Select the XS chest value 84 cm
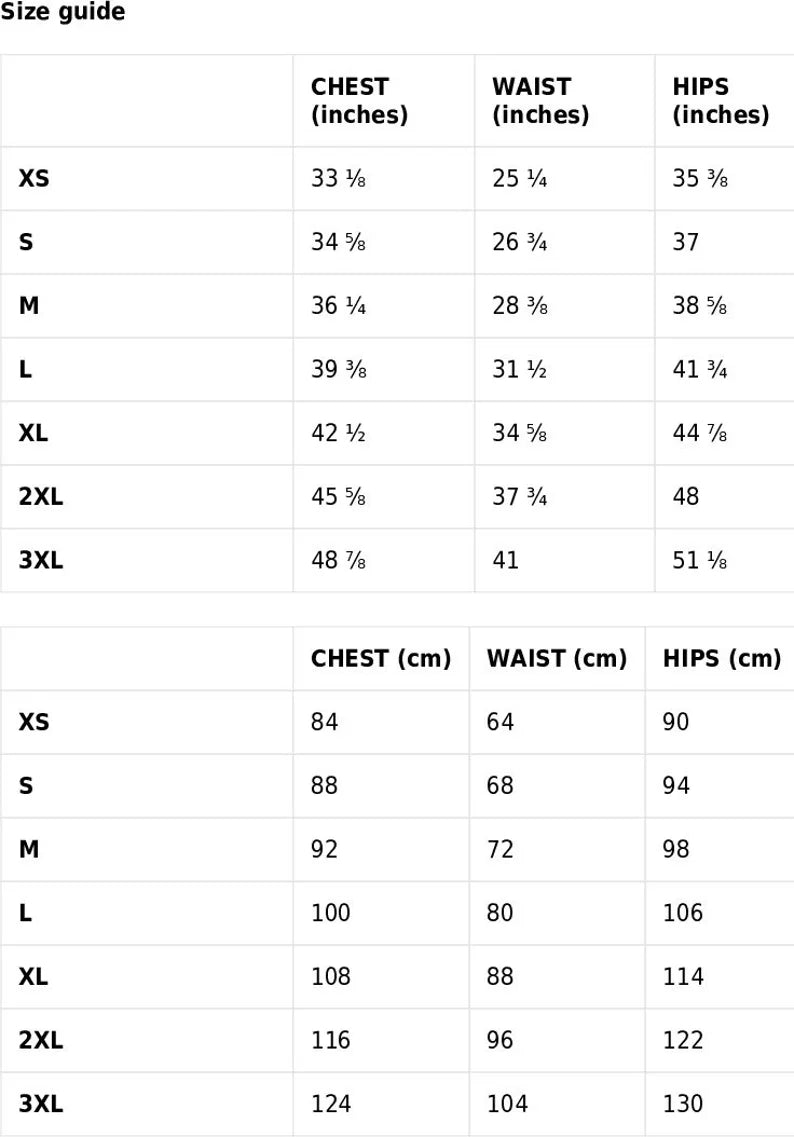794x1137 pixels. pos(325,722)
